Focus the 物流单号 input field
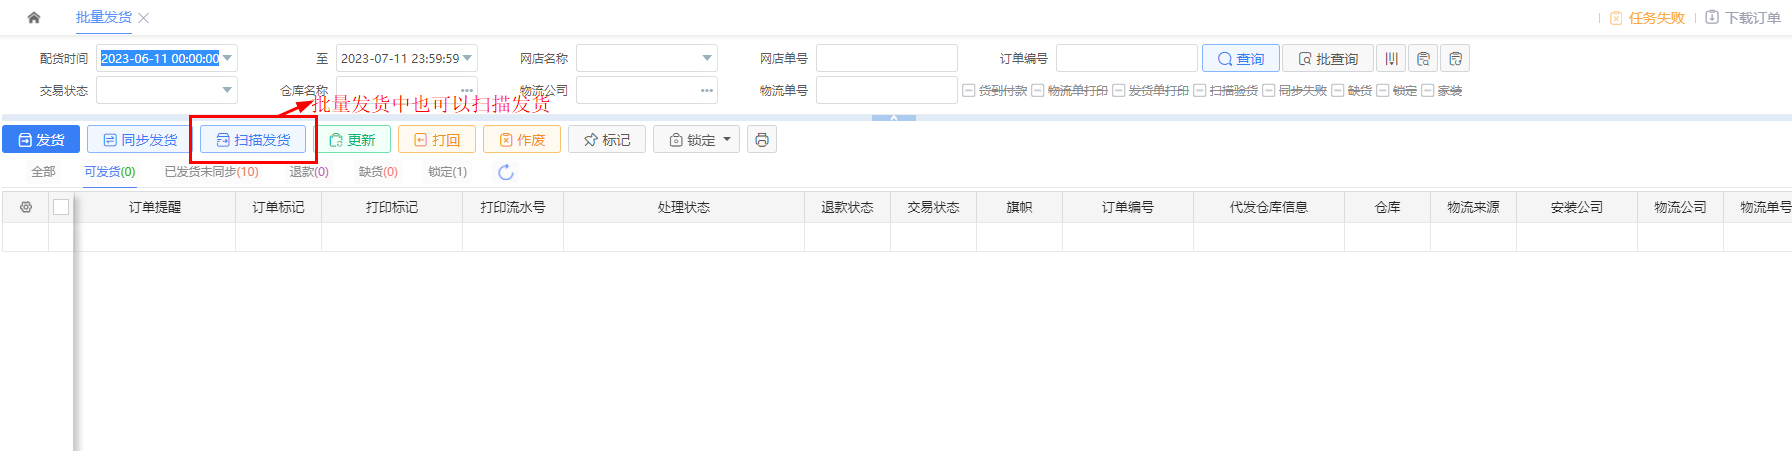The image size is (1792, 451). coord(887,91)
